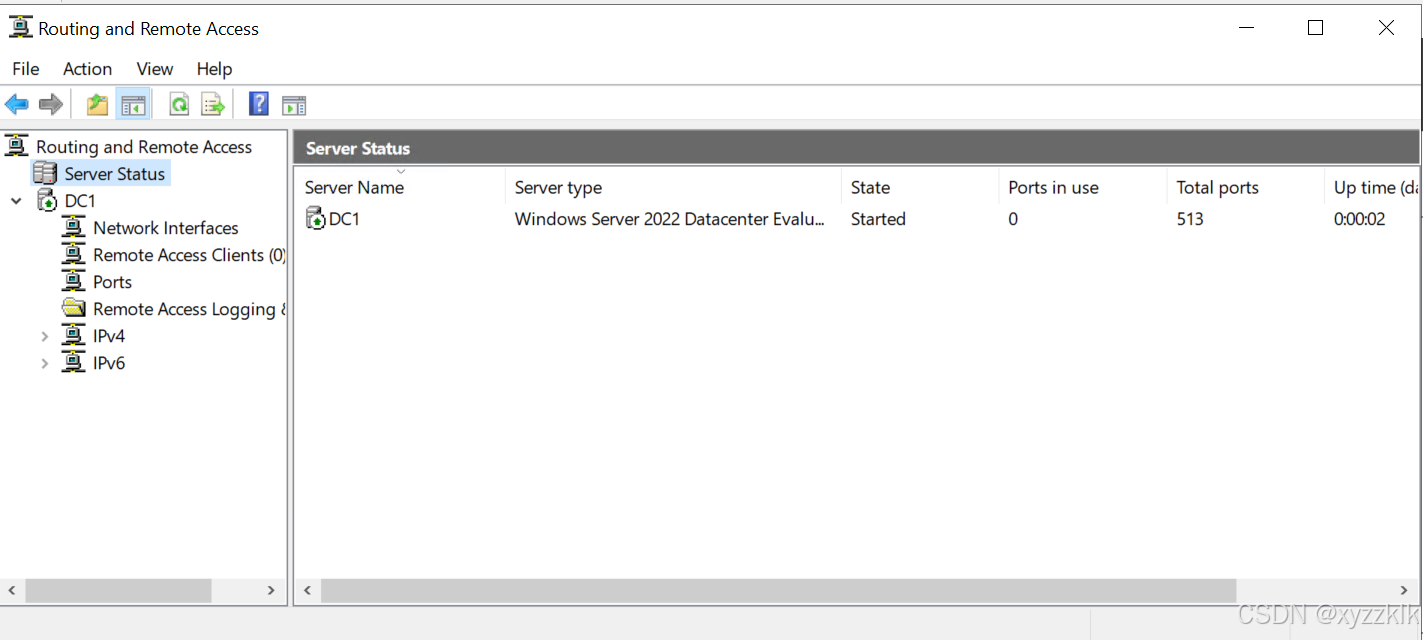
Task: Open the Help menu
Action: click(x=214, y=68)
